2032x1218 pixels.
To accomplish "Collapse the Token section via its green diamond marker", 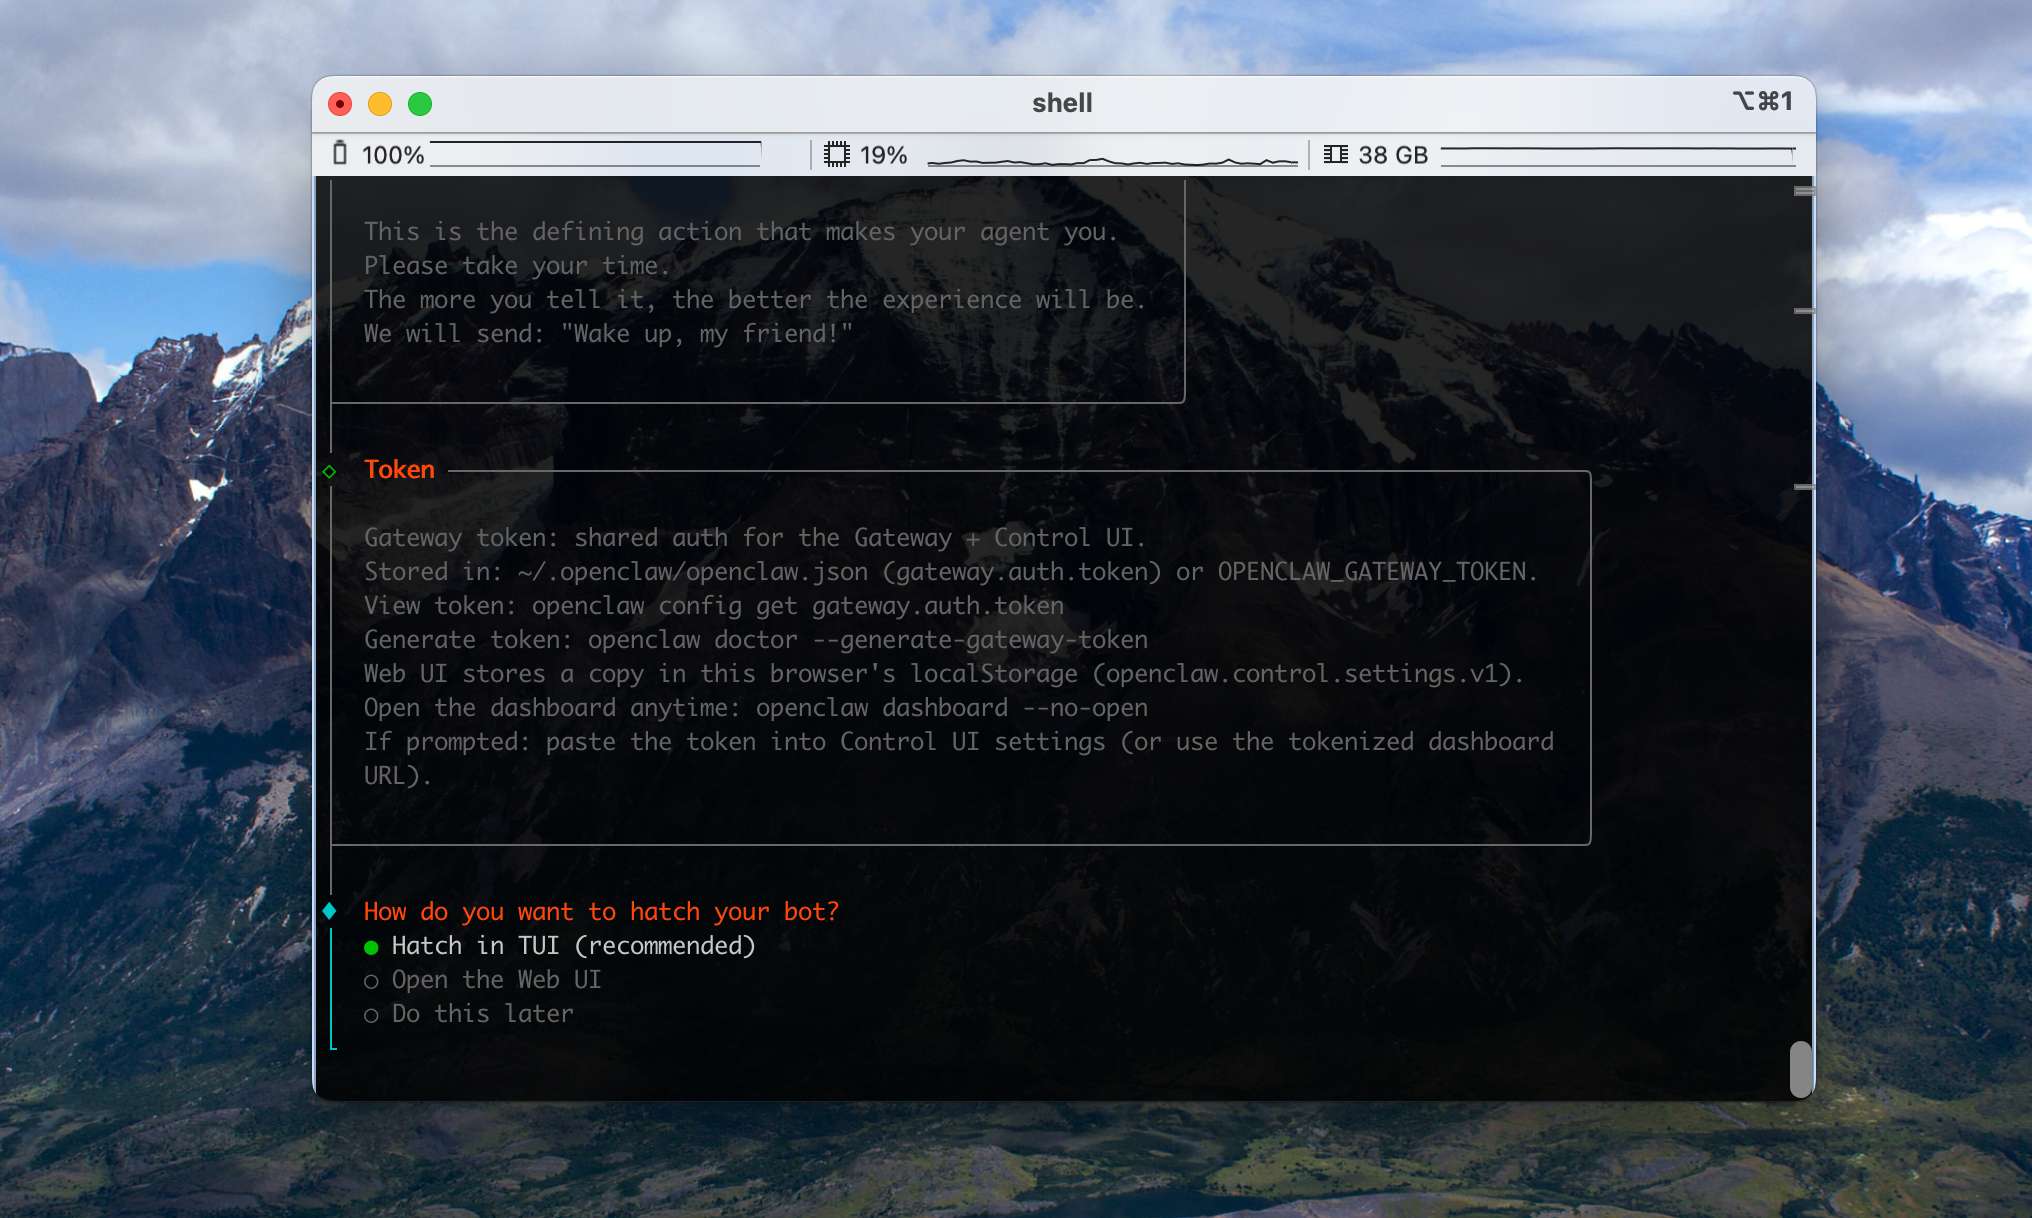I will (x=331, y=471).
